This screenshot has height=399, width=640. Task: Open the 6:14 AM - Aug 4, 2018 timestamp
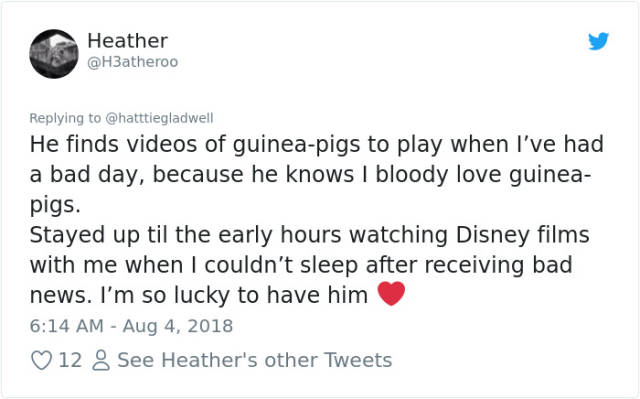tap(131, 326)
